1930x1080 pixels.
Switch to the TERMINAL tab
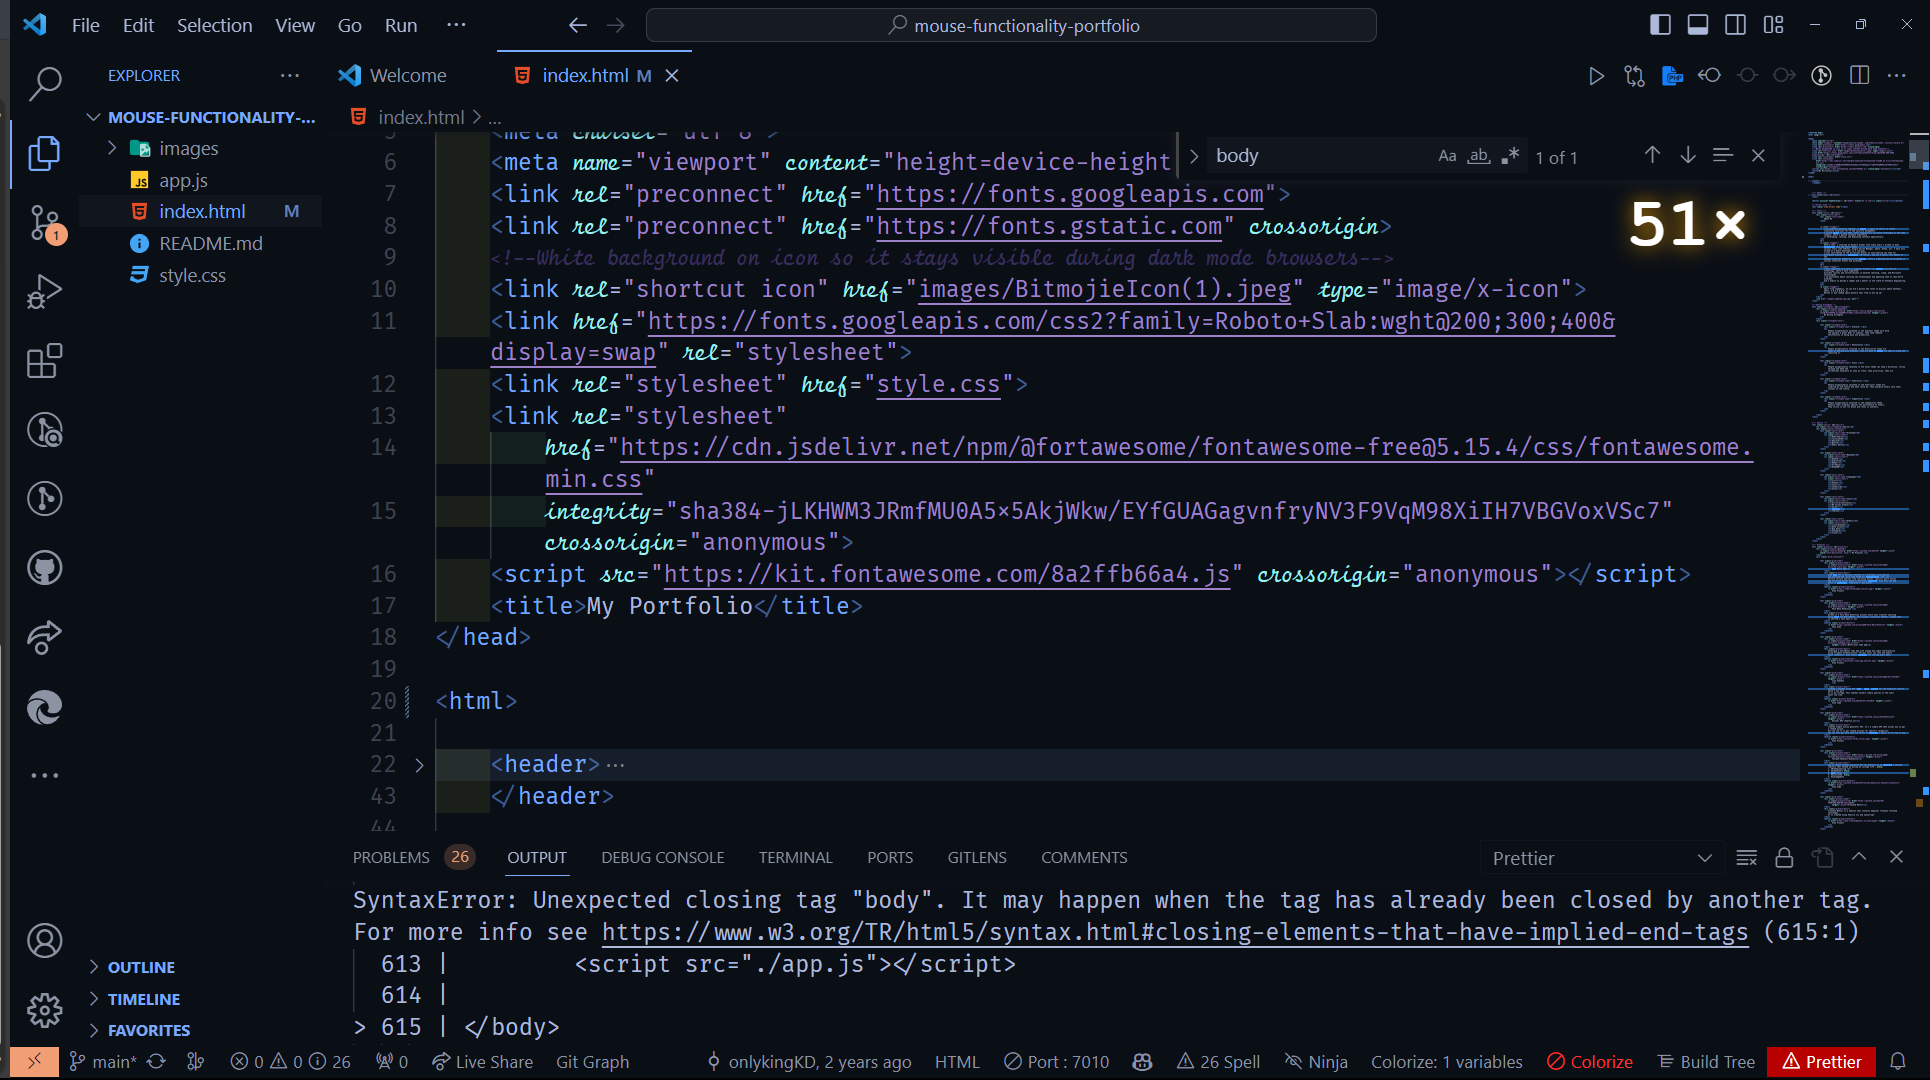pos(795,857)
